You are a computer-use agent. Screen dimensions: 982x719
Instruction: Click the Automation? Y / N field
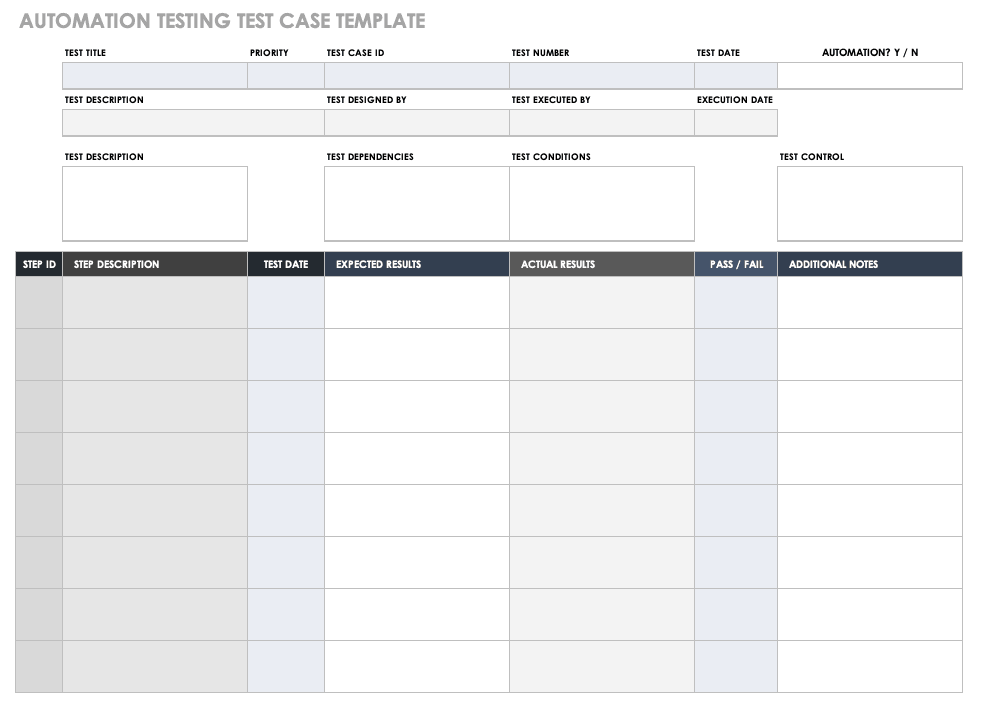coord(870,76)
